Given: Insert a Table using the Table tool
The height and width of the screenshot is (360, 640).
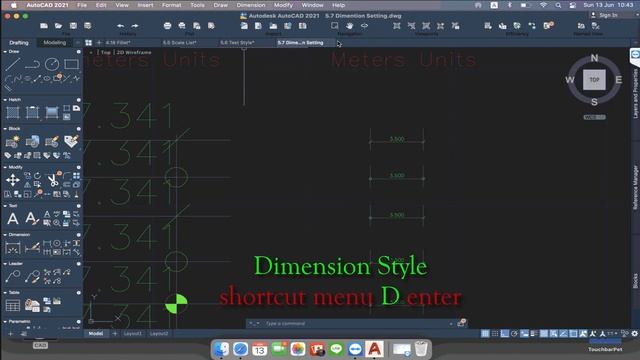Looking at the screenshot, I should [13, 305].
